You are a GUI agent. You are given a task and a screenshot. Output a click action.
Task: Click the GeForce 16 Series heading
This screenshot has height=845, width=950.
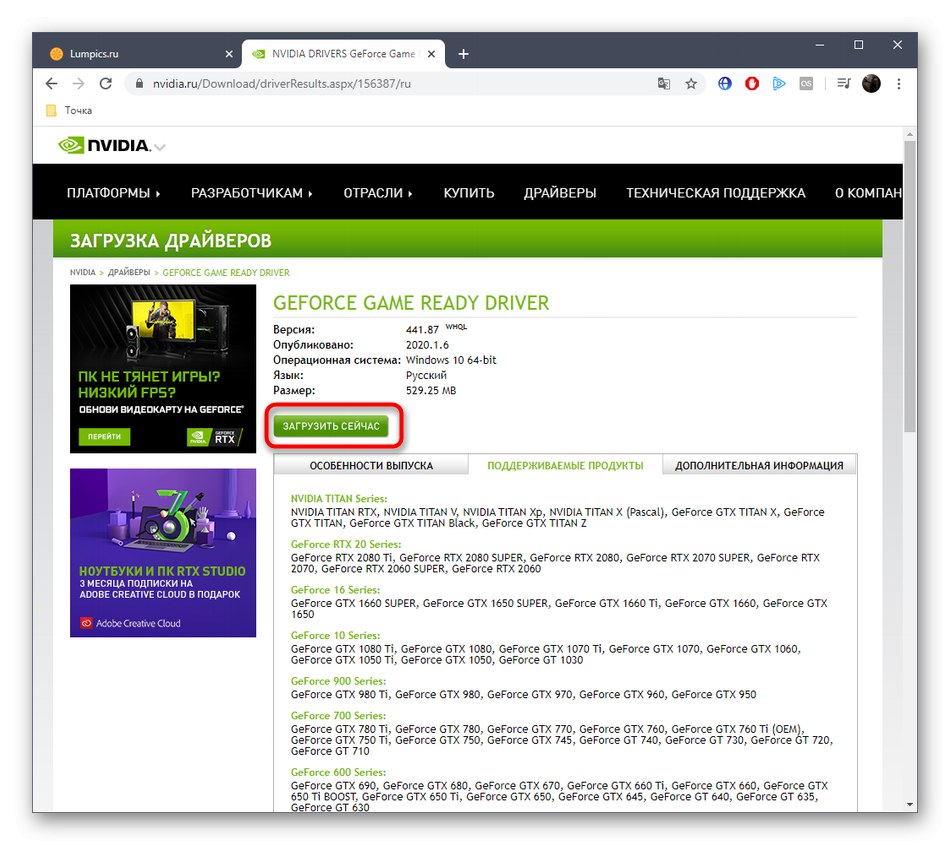(x=335, y=589)
